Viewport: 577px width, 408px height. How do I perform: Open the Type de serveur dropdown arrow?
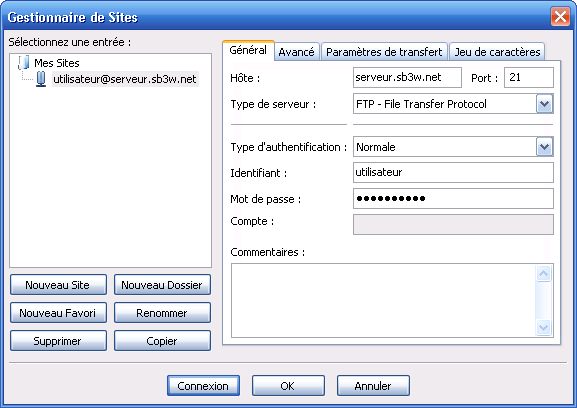click(545, 104)
